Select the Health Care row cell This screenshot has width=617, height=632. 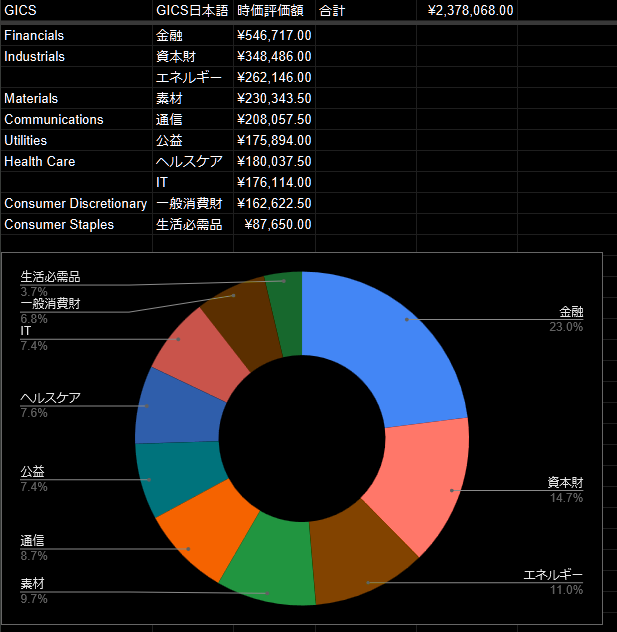tap(75, 161)
